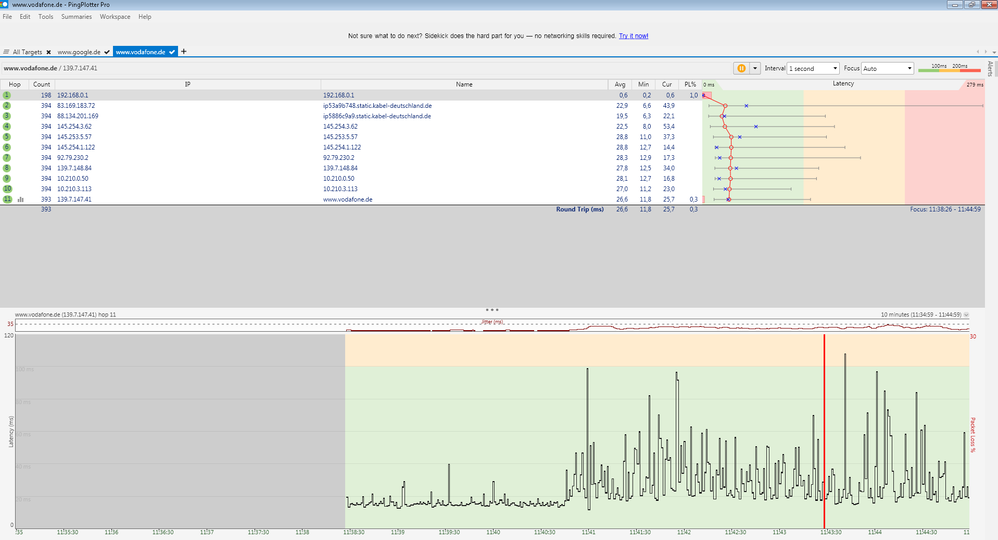
Task: Select hop 9 green circle icon
Action: click(7, 178)
